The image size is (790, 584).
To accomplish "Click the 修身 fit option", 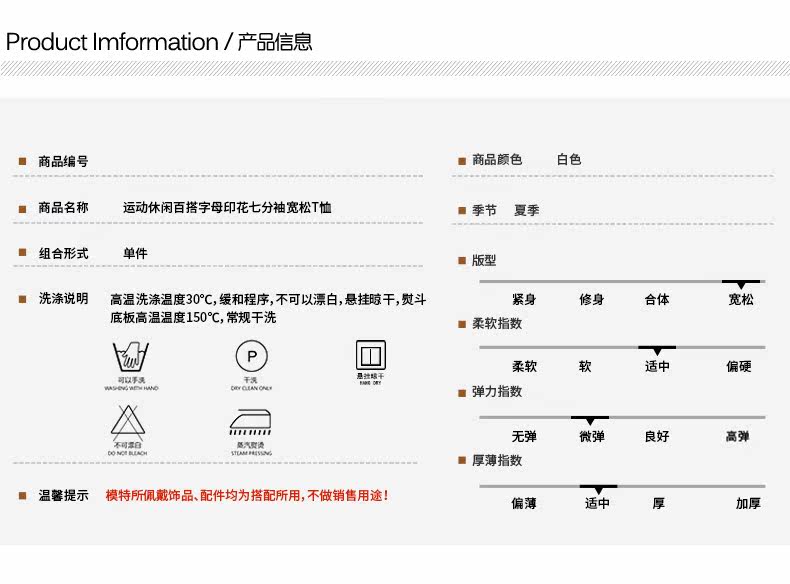I will [x=591, y=299].
